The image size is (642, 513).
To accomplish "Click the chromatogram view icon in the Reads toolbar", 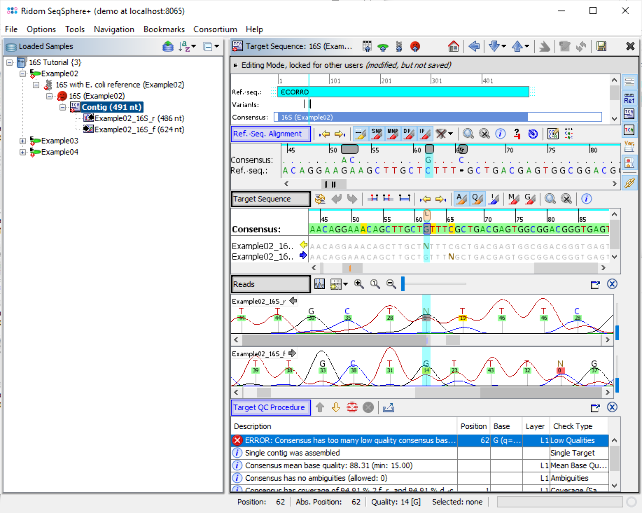I will [319, 284].
